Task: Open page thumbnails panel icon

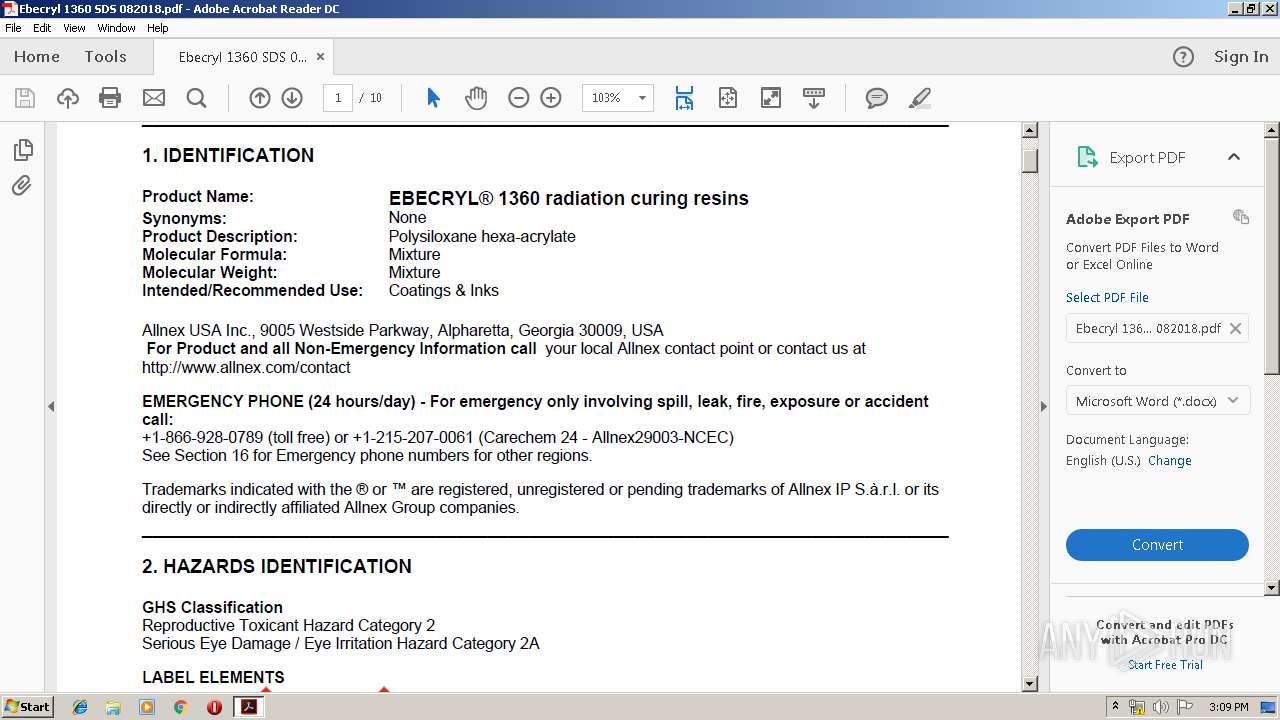Action: click(x=23, y=150)
